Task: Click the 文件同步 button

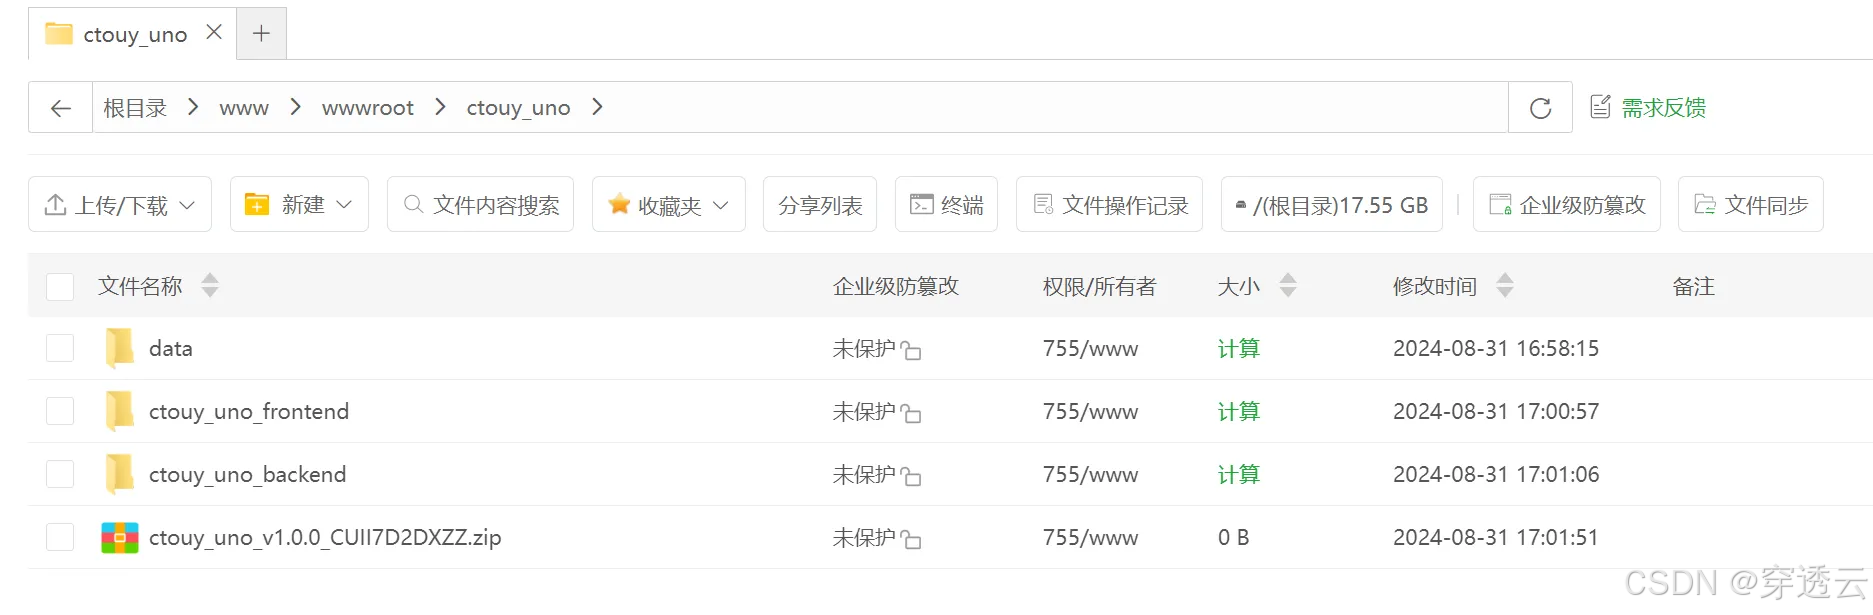Action: (1751, 204)
